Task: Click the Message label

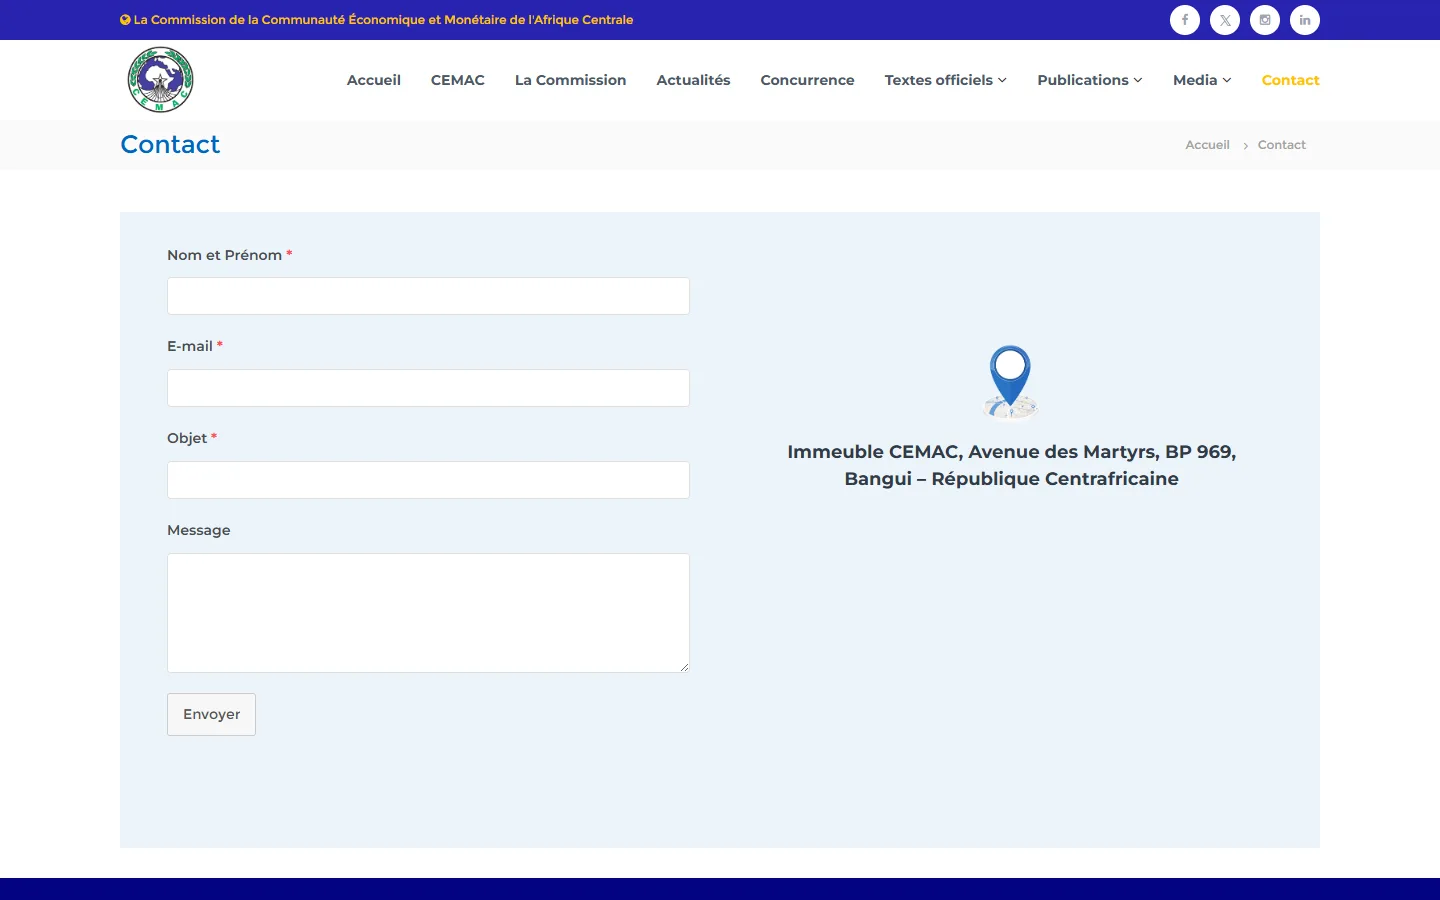Action: 199,530
